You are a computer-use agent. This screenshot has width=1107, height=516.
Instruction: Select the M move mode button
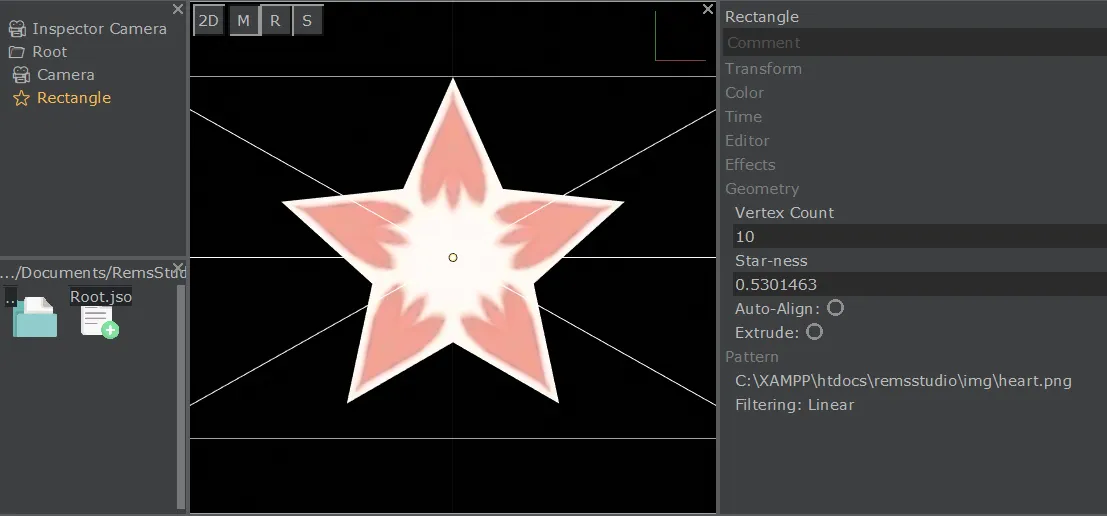point(244,20)
